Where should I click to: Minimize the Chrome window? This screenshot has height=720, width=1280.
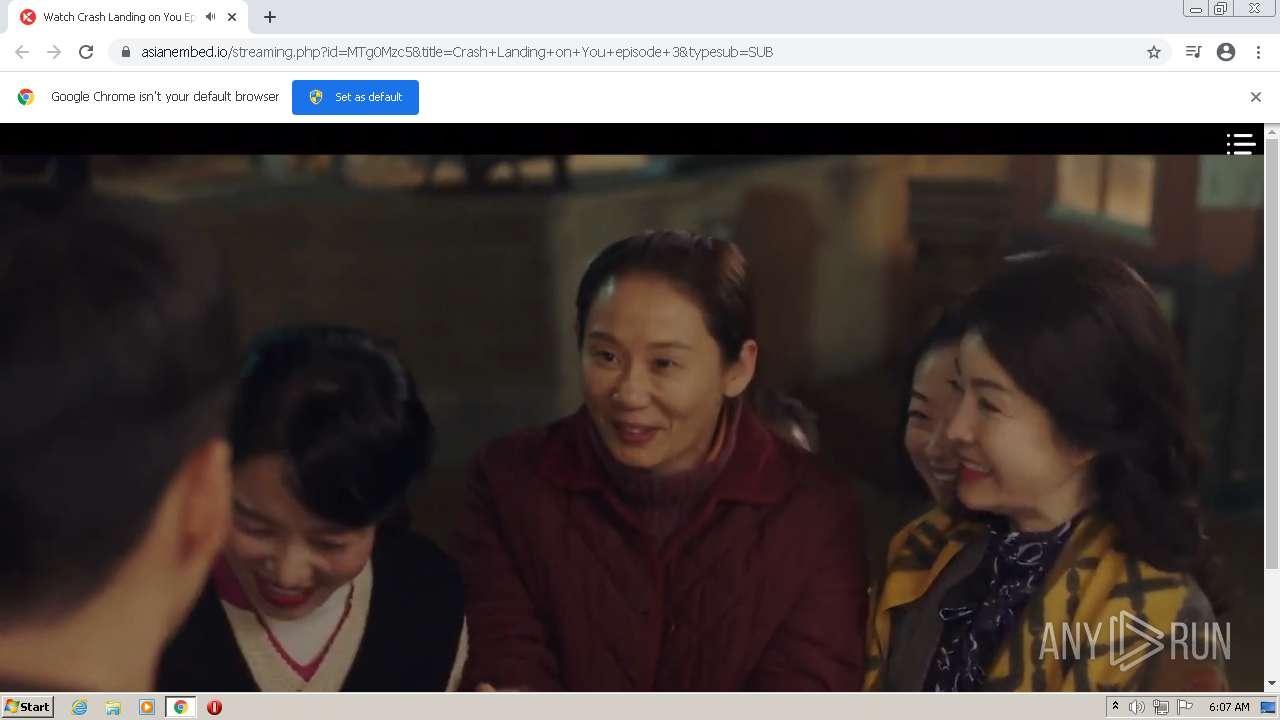click(x=1195, y=9)
